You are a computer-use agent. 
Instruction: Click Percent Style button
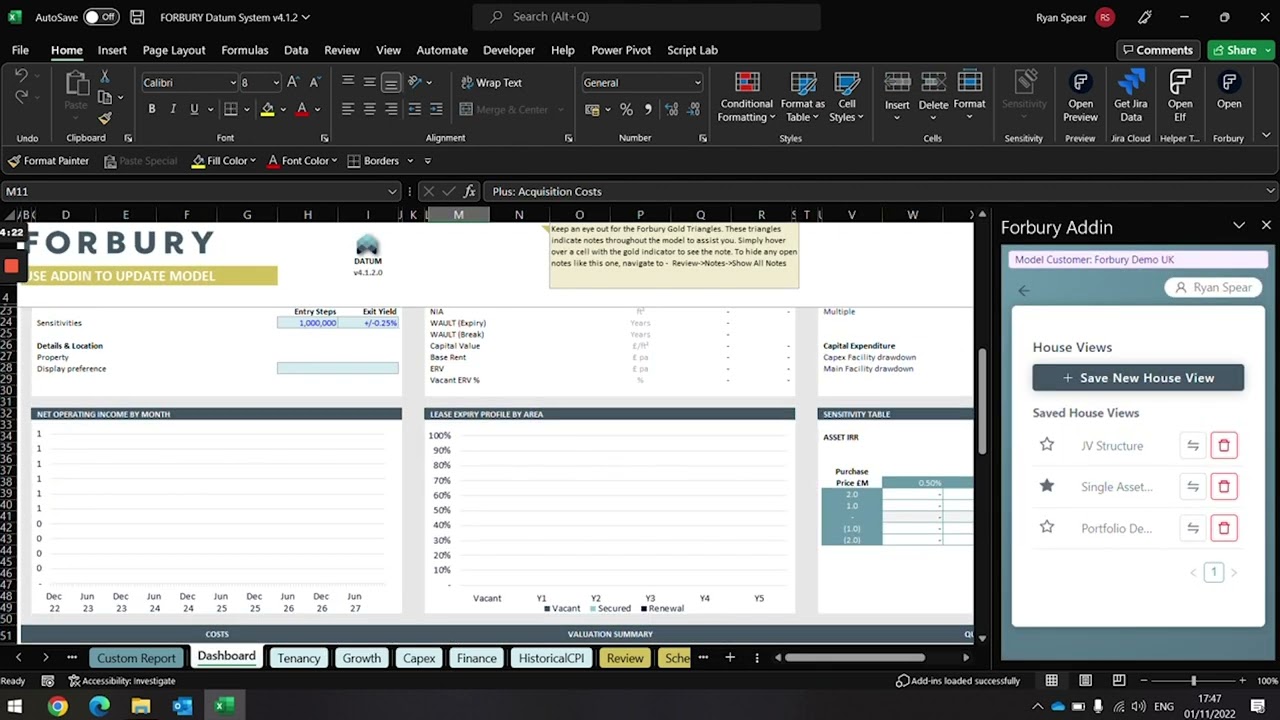[x=626, y=109]
